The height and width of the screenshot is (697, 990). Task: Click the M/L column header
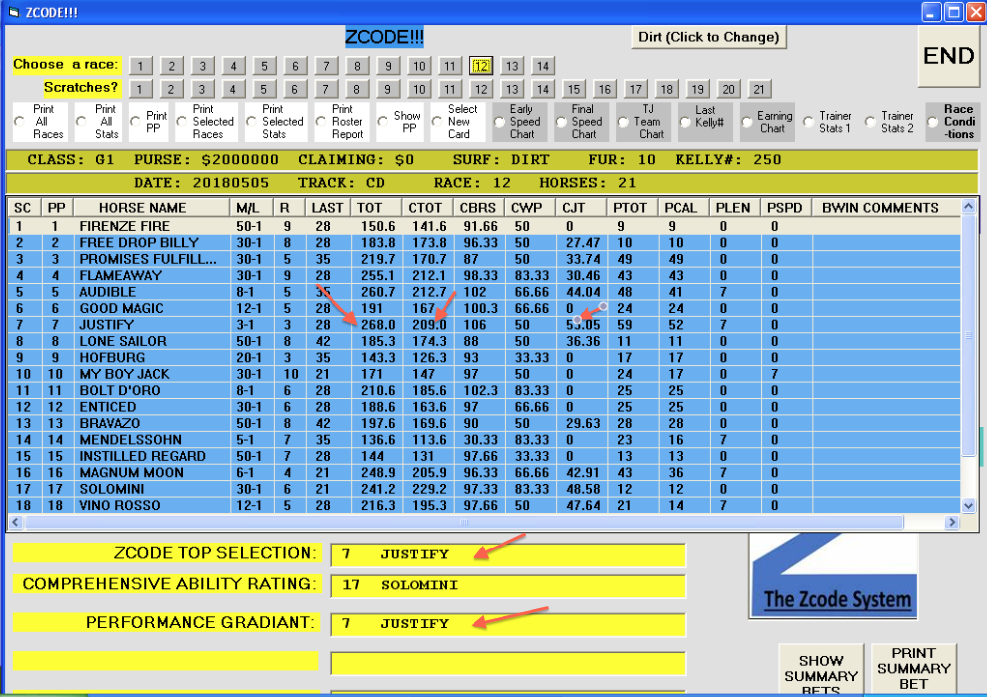tap(251, 208)
